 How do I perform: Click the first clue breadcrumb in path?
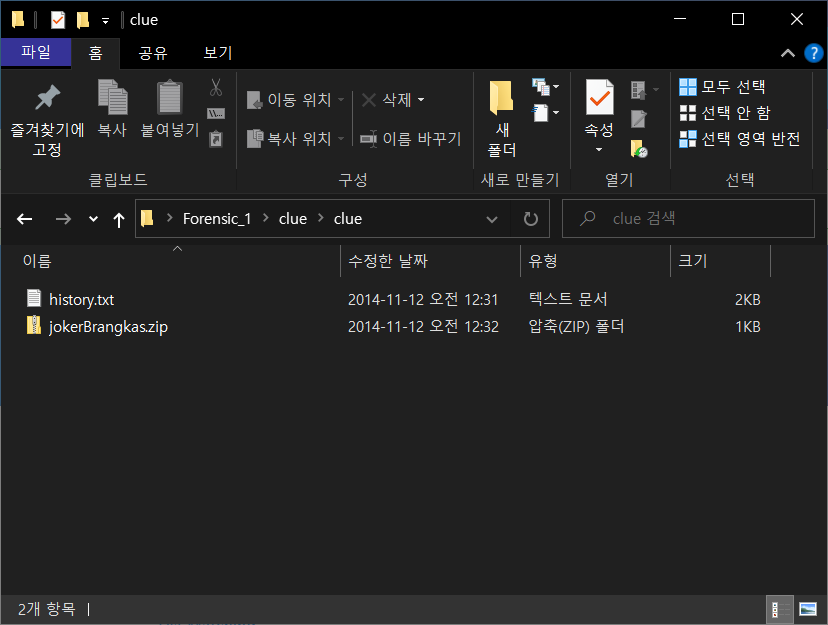[x=293, y=219]
